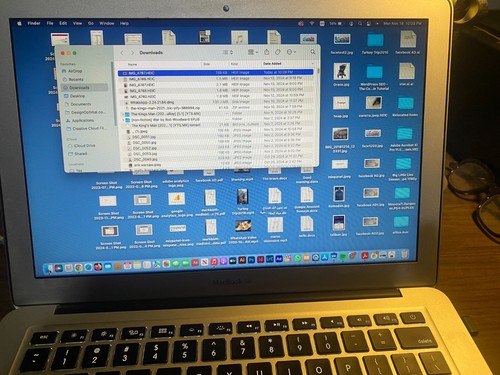Open the Finder grouping options dropdown
This screenshot has height=375, width=500.
point(253,52)
